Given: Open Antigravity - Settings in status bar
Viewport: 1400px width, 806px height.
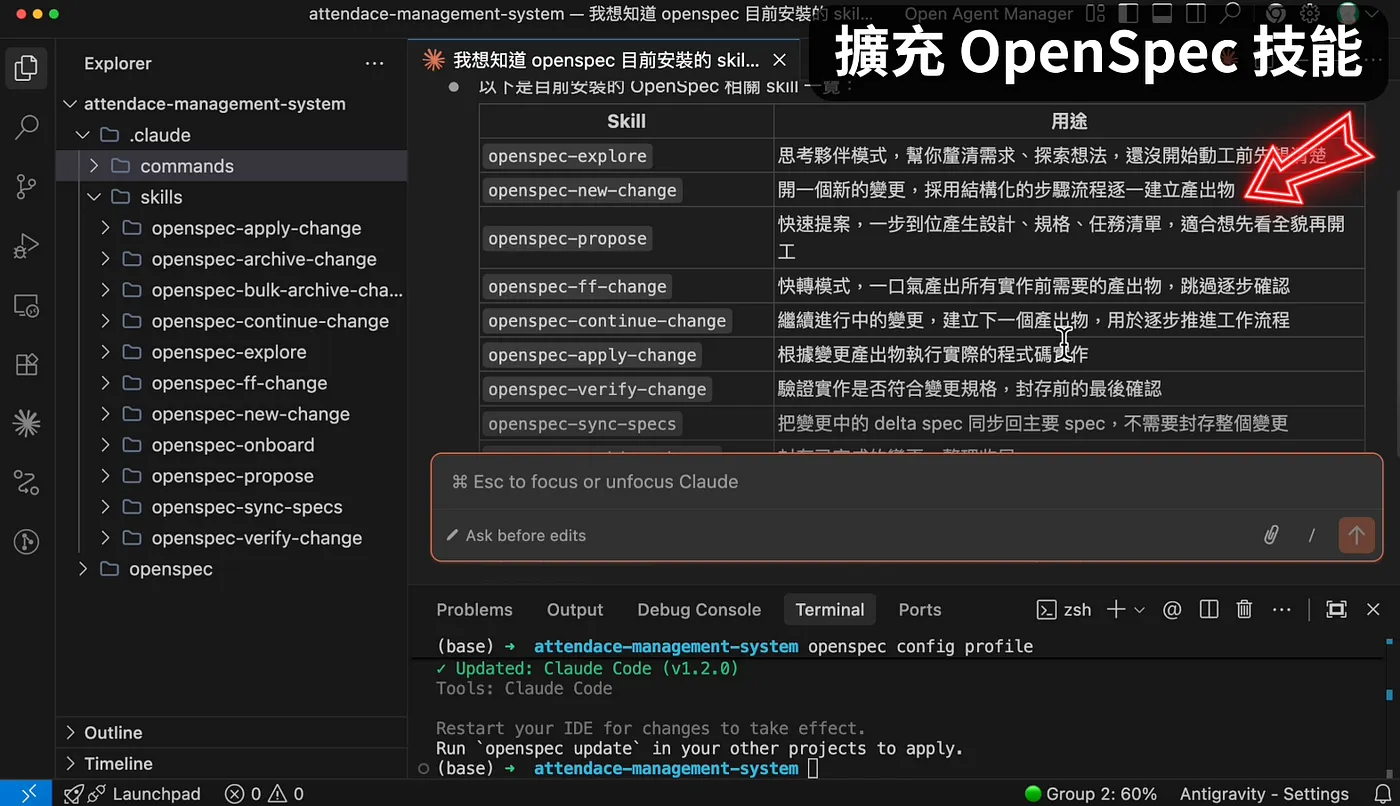Looking at the screenshot, I should pyautogui.click(x=1264, y=794).
